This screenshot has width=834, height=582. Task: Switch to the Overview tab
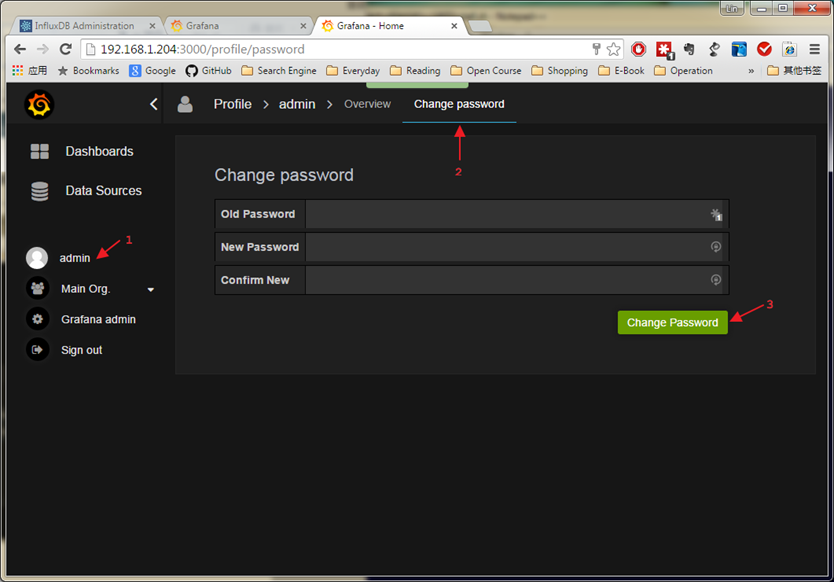point(367,104)
